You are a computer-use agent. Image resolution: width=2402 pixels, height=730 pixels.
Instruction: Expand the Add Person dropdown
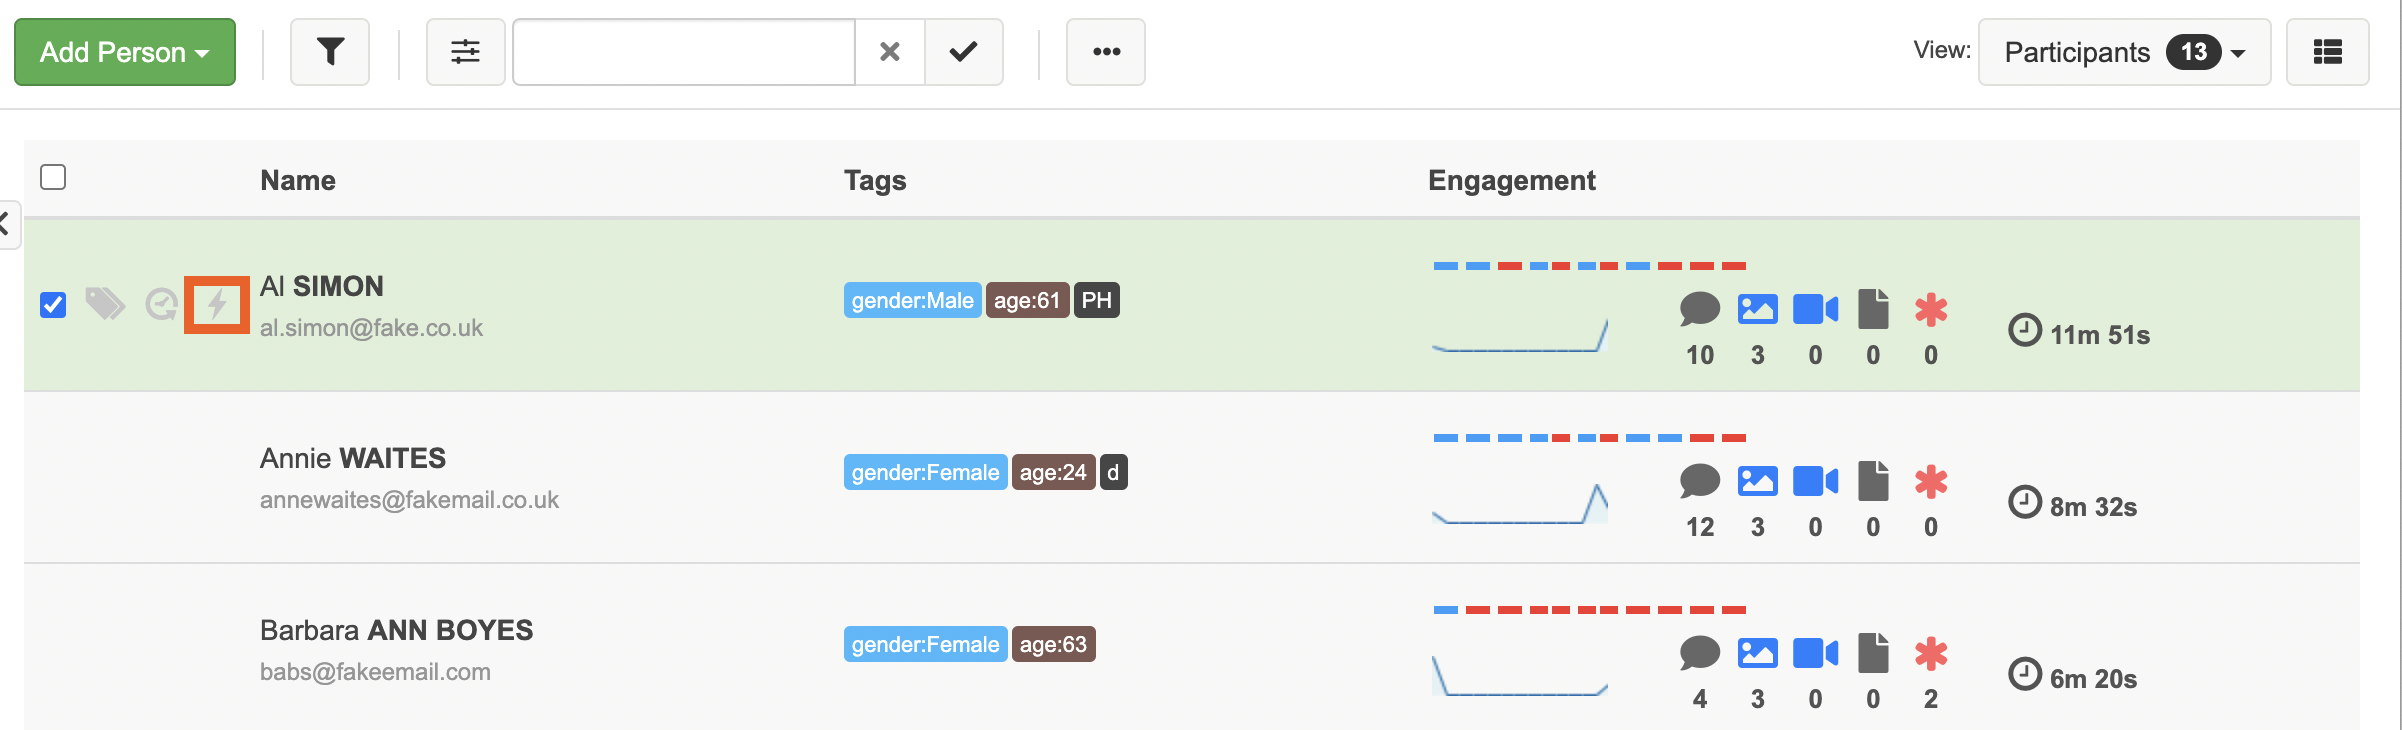125,52
